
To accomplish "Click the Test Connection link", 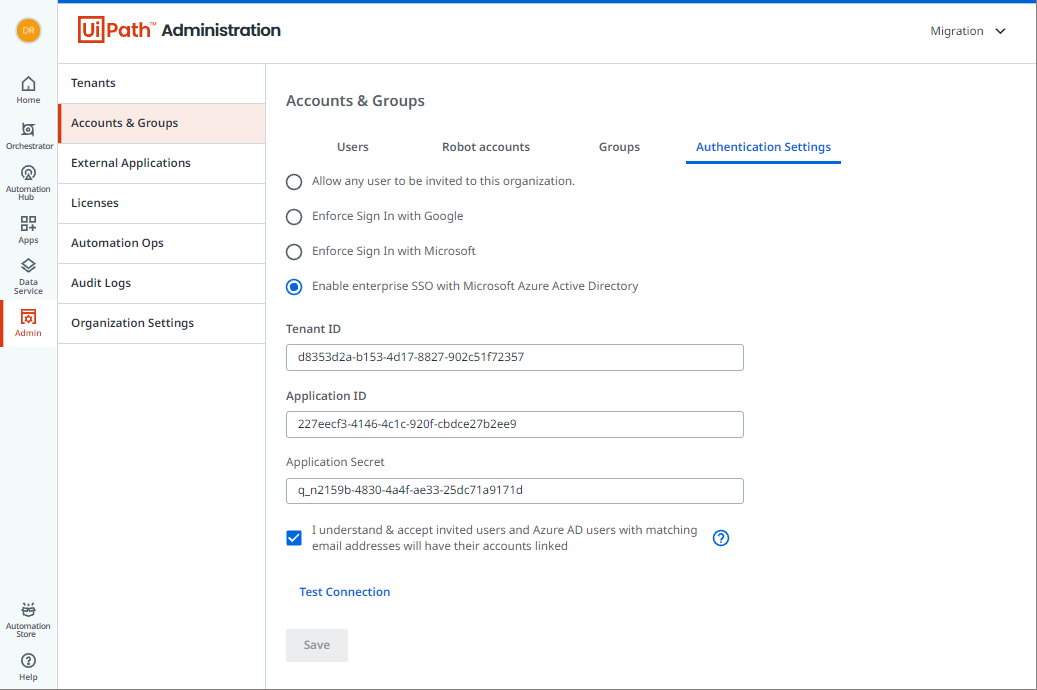I will click(x=345, y=592).
